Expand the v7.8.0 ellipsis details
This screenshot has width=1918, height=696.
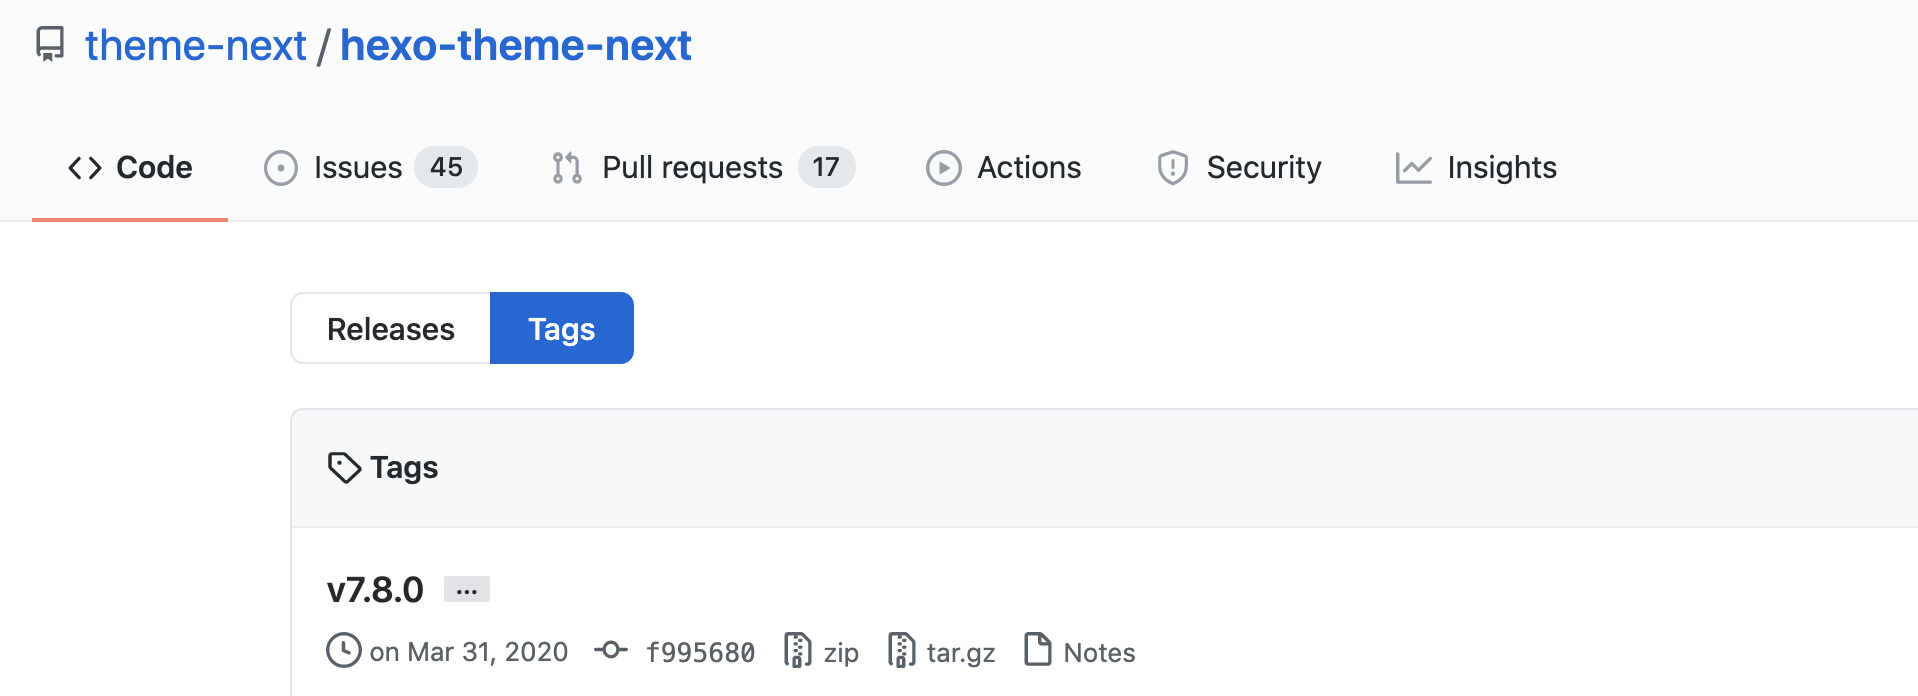(466, 590)
